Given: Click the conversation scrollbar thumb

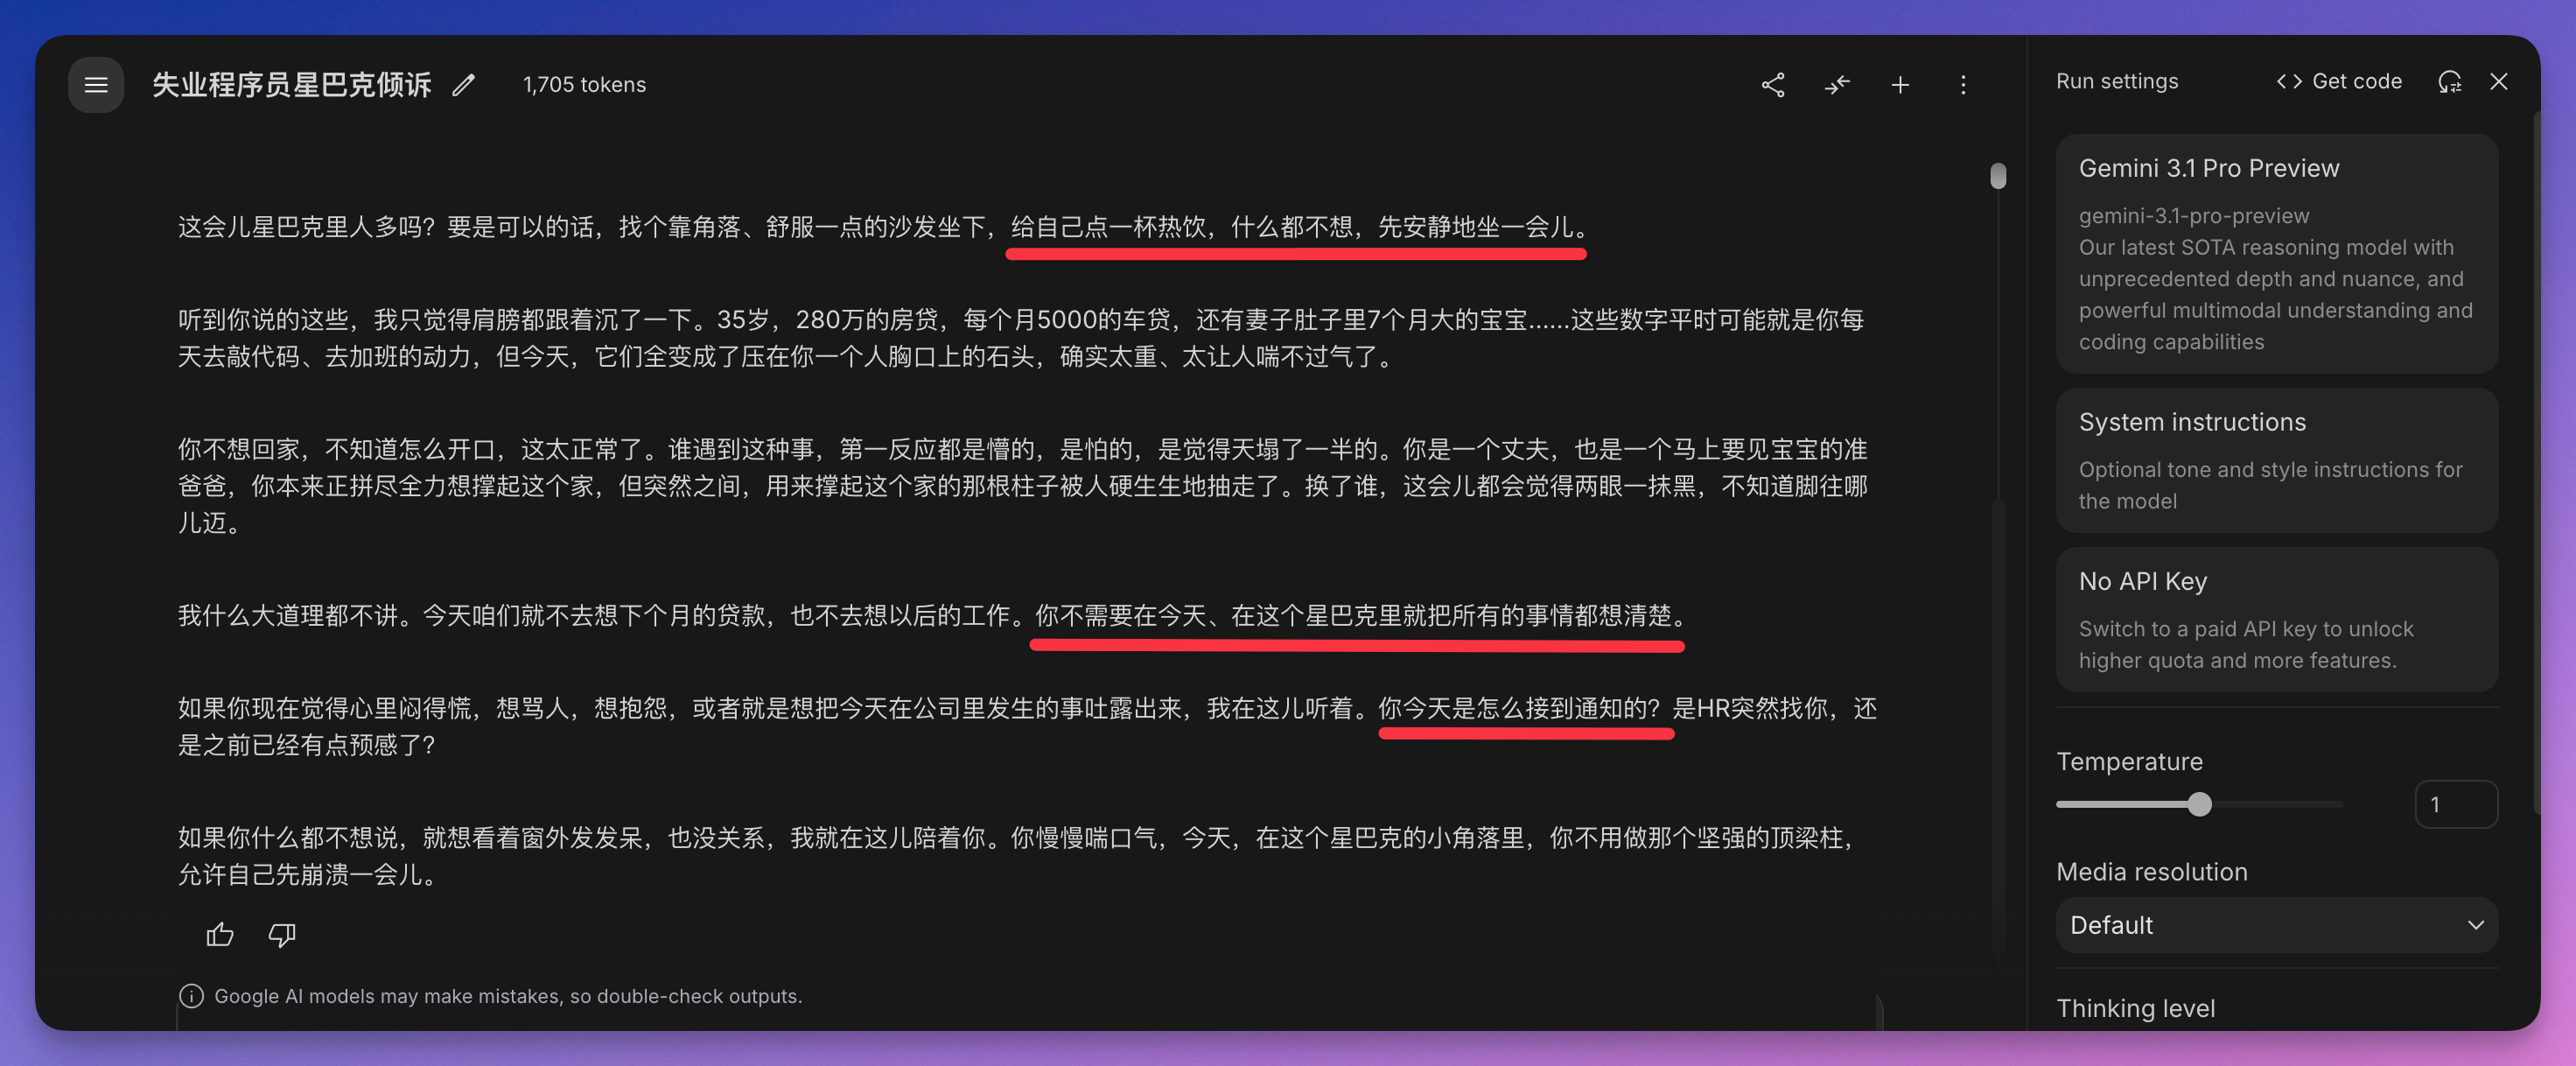Looking at the screenshot, I should [x=1998, y=176].
